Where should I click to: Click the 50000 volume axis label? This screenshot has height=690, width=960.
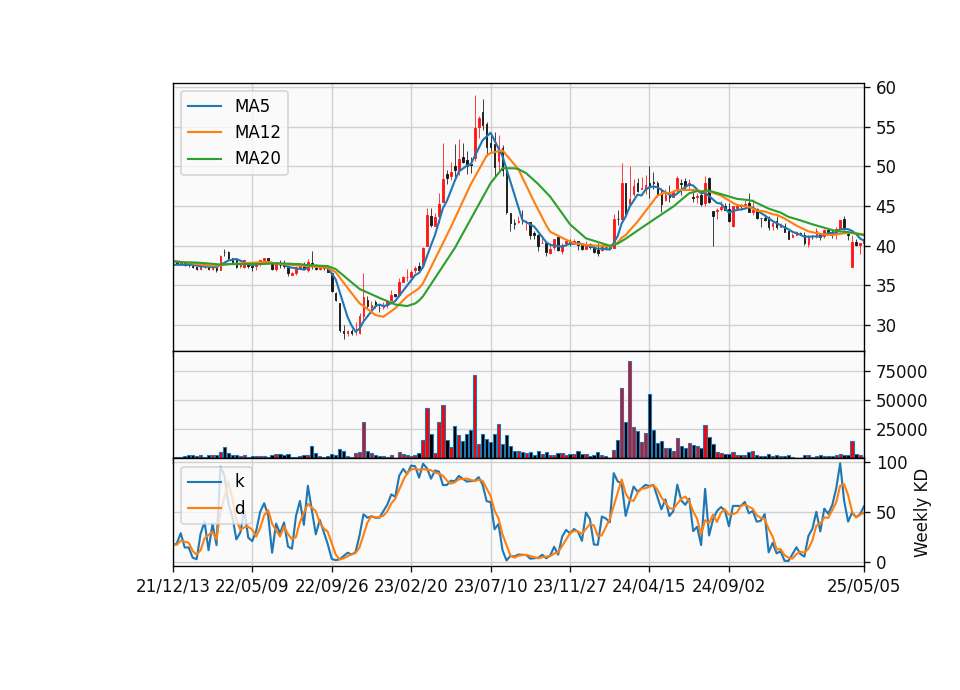[x=901, y=401]
